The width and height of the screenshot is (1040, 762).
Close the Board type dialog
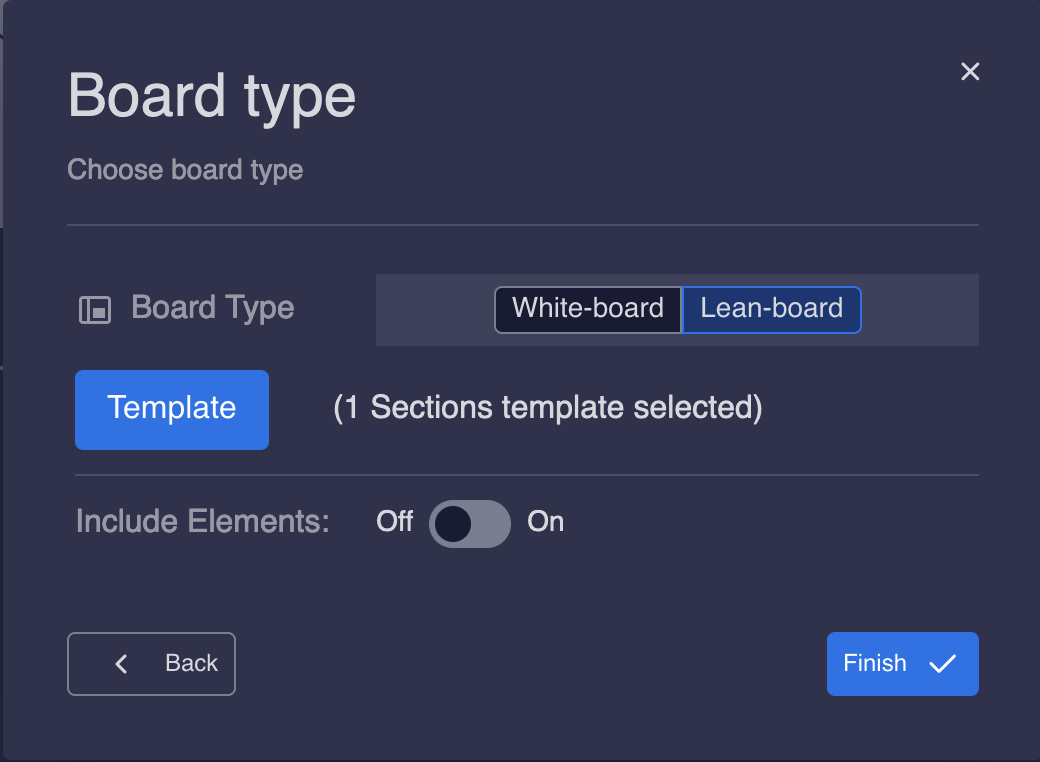pyautogui.click(x=969, y=72)
